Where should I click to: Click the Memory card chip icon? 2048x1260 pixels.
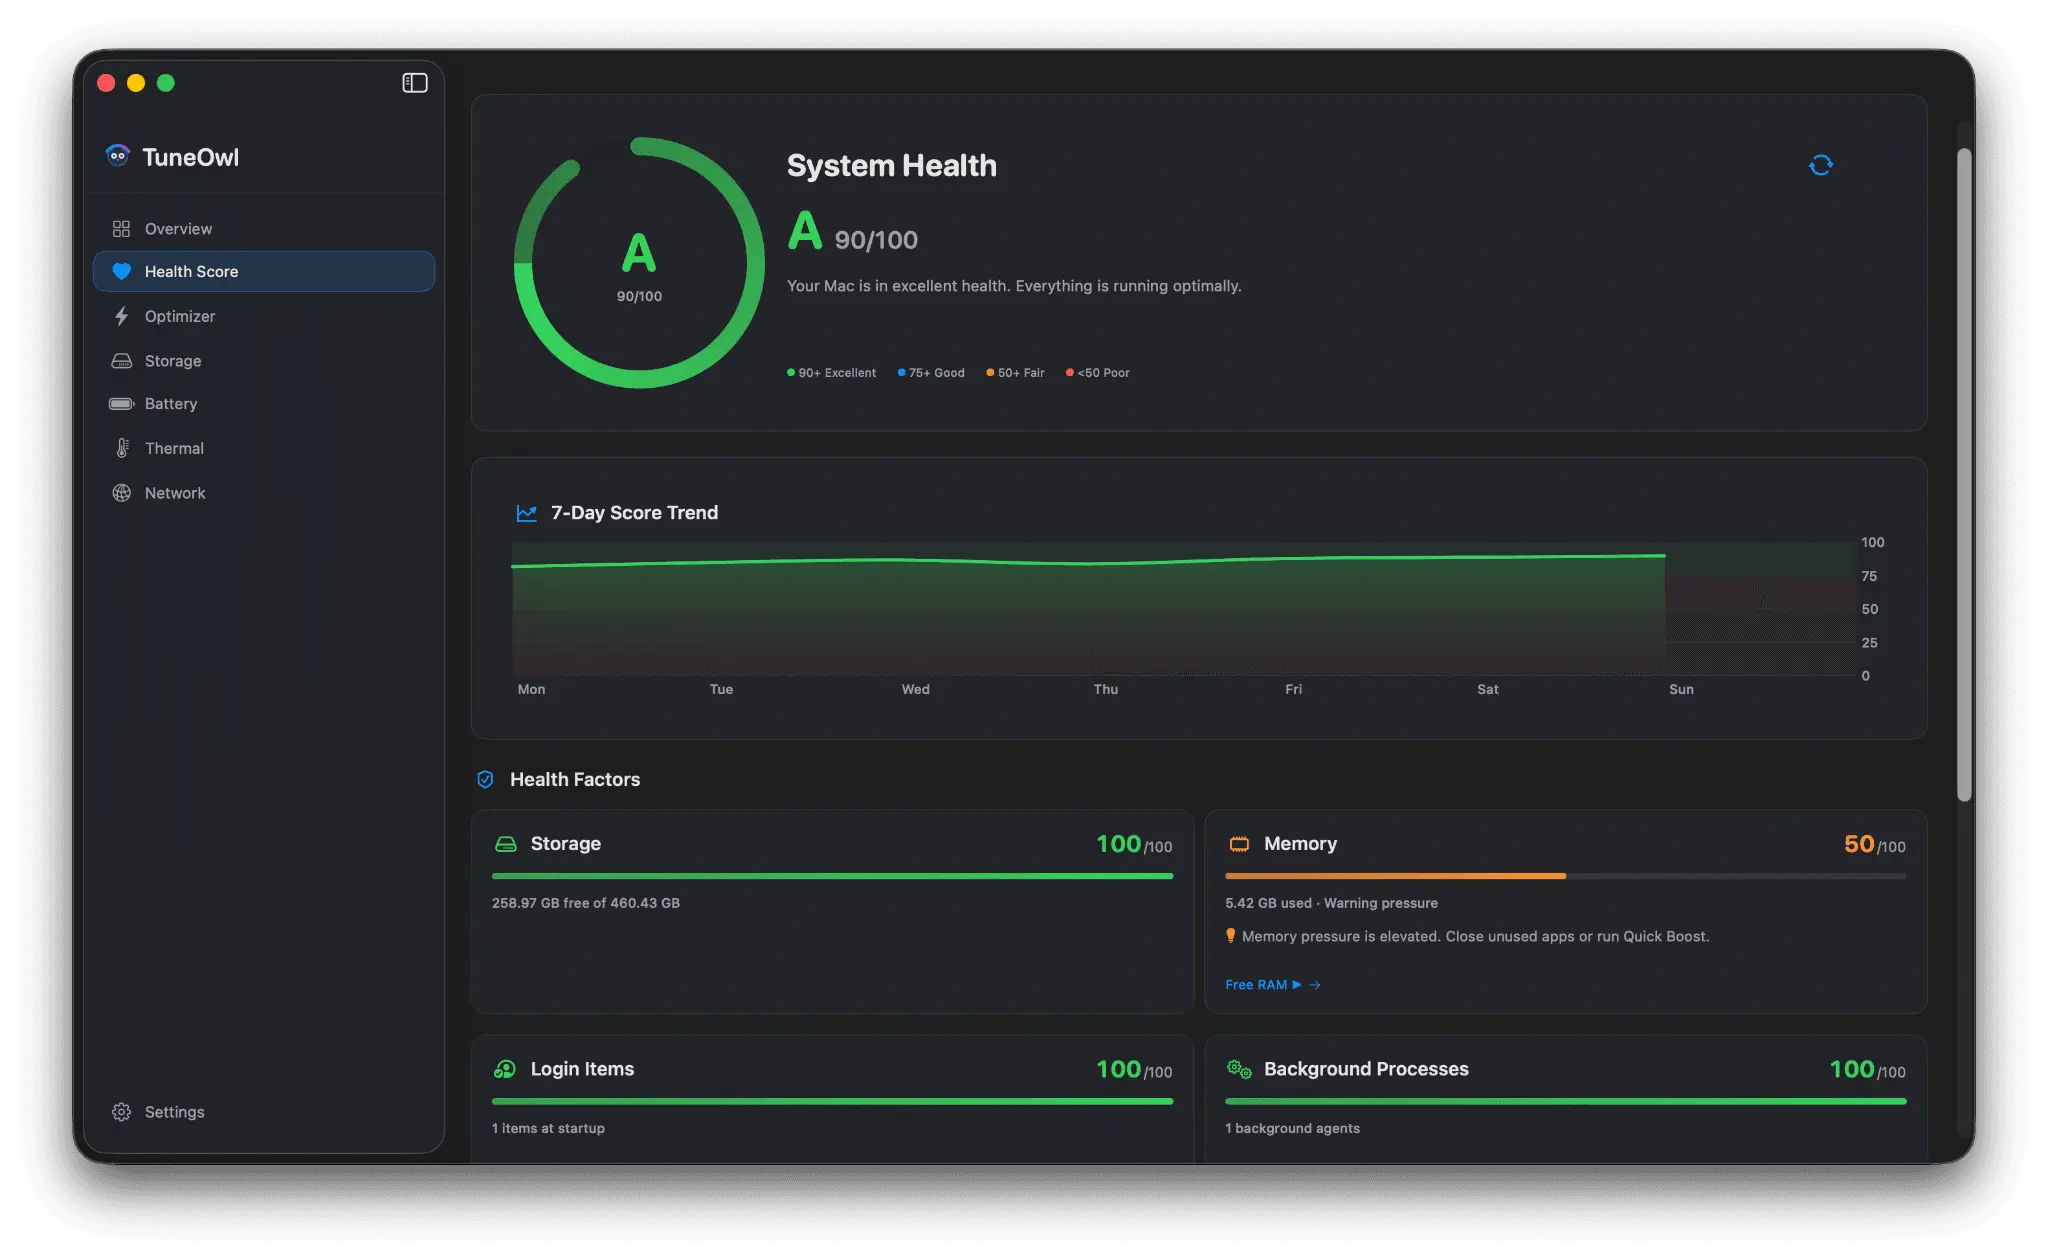pyautogui.click(x=1239, y=844)
